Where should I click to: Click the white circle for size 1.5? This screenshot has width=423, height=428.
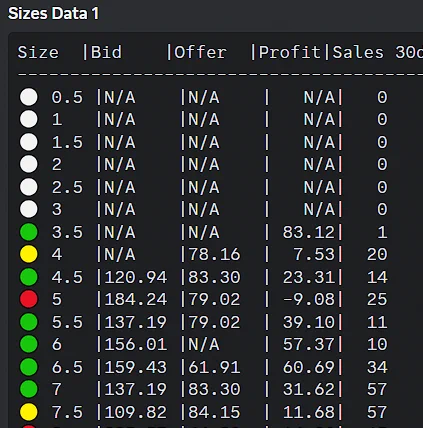[x=29, y=142]
